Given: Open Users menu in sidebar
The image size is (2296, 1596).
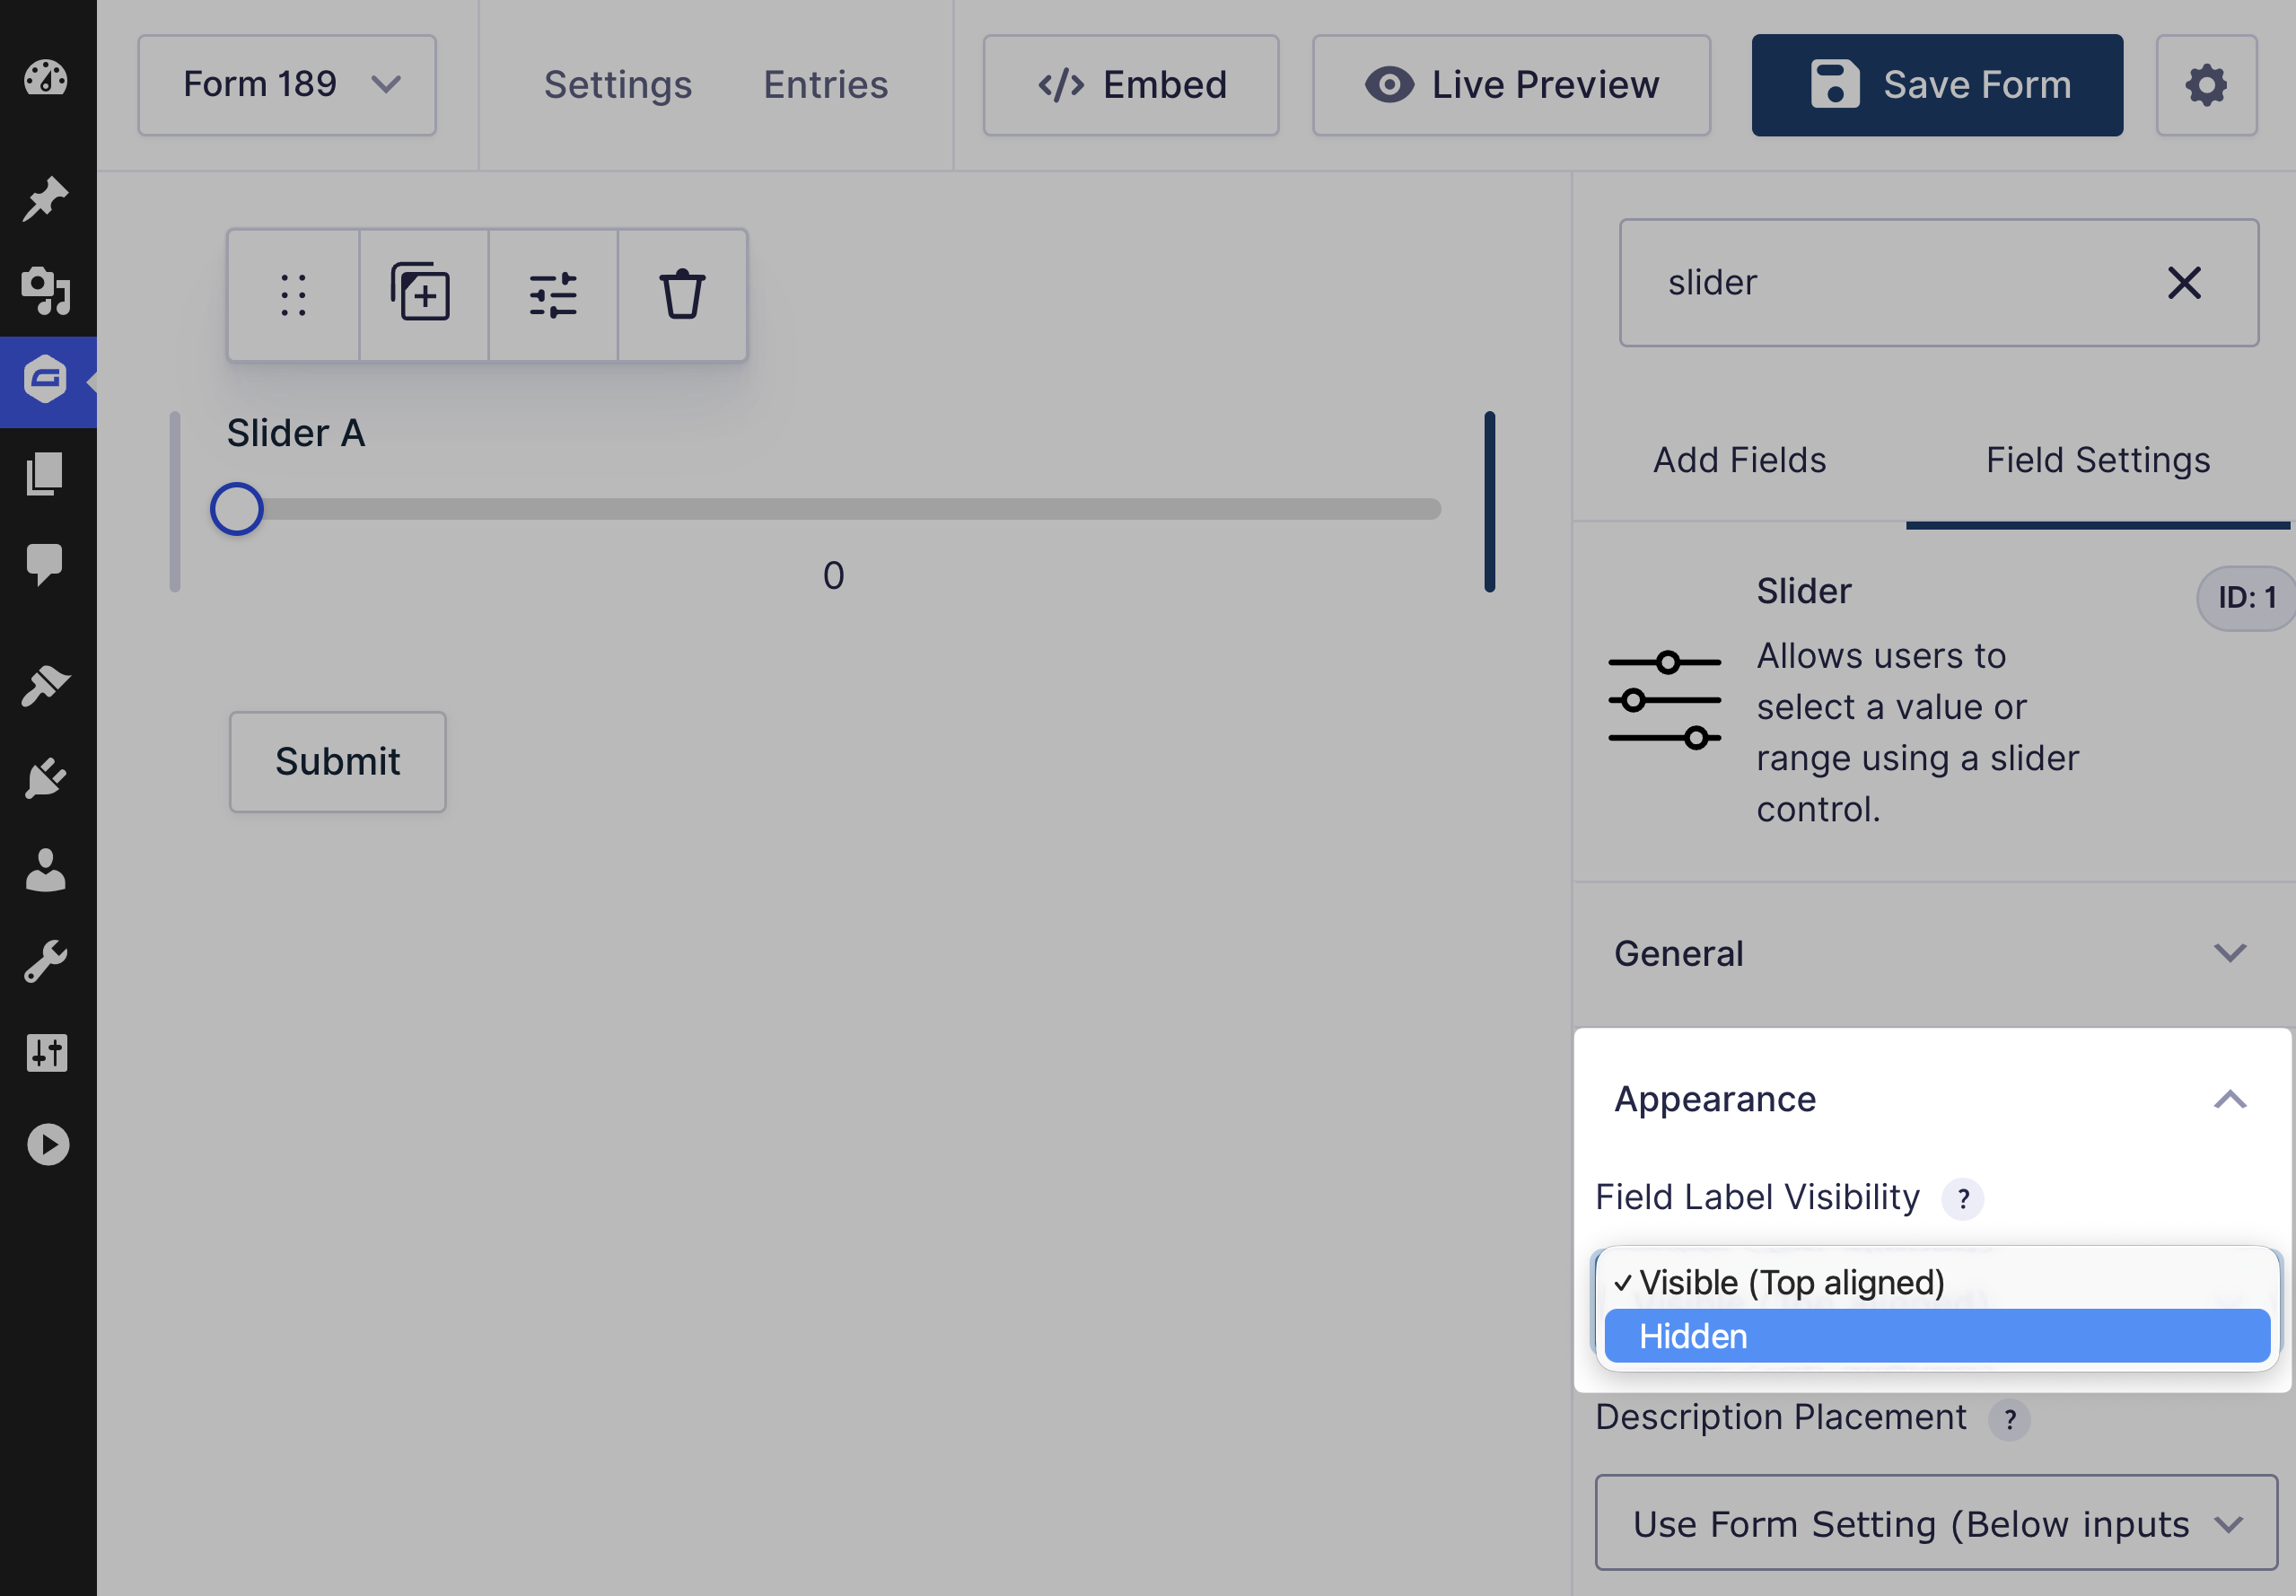Looking at the screenshot, I should coord(46,870).
